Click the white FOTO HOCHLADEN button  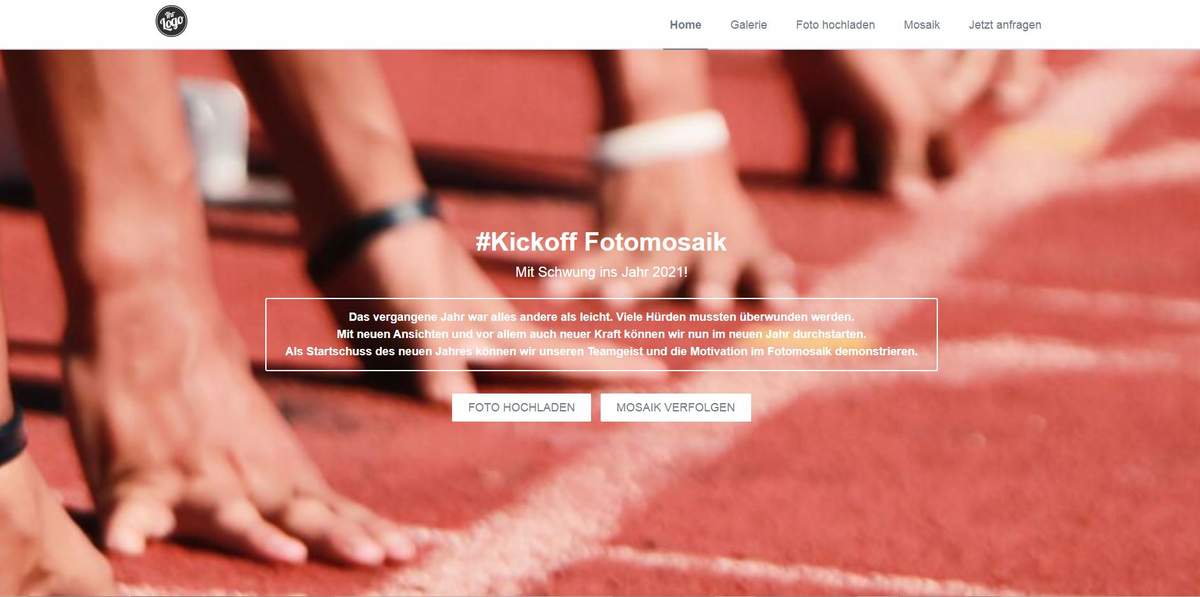pos(521,407)
